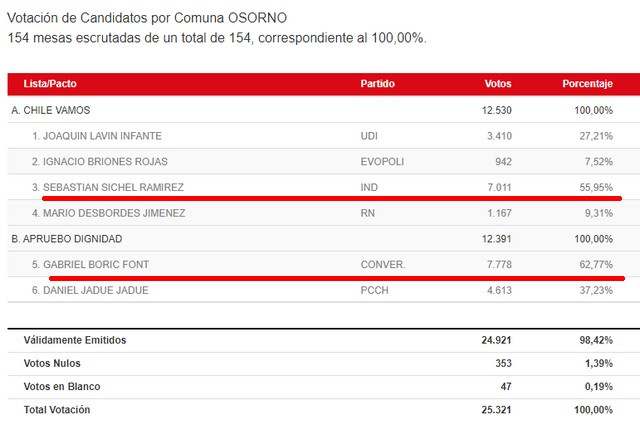Screen dimensions: 640x430
Task: Click Boric's 62,77% percentage value
Action: [x=596, y=264]
